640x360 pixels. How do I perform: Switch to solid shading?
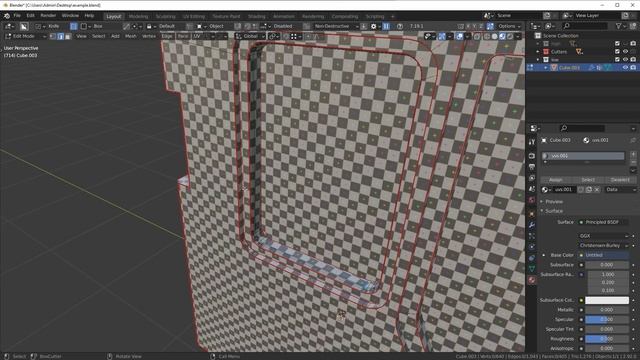point(495,36)
